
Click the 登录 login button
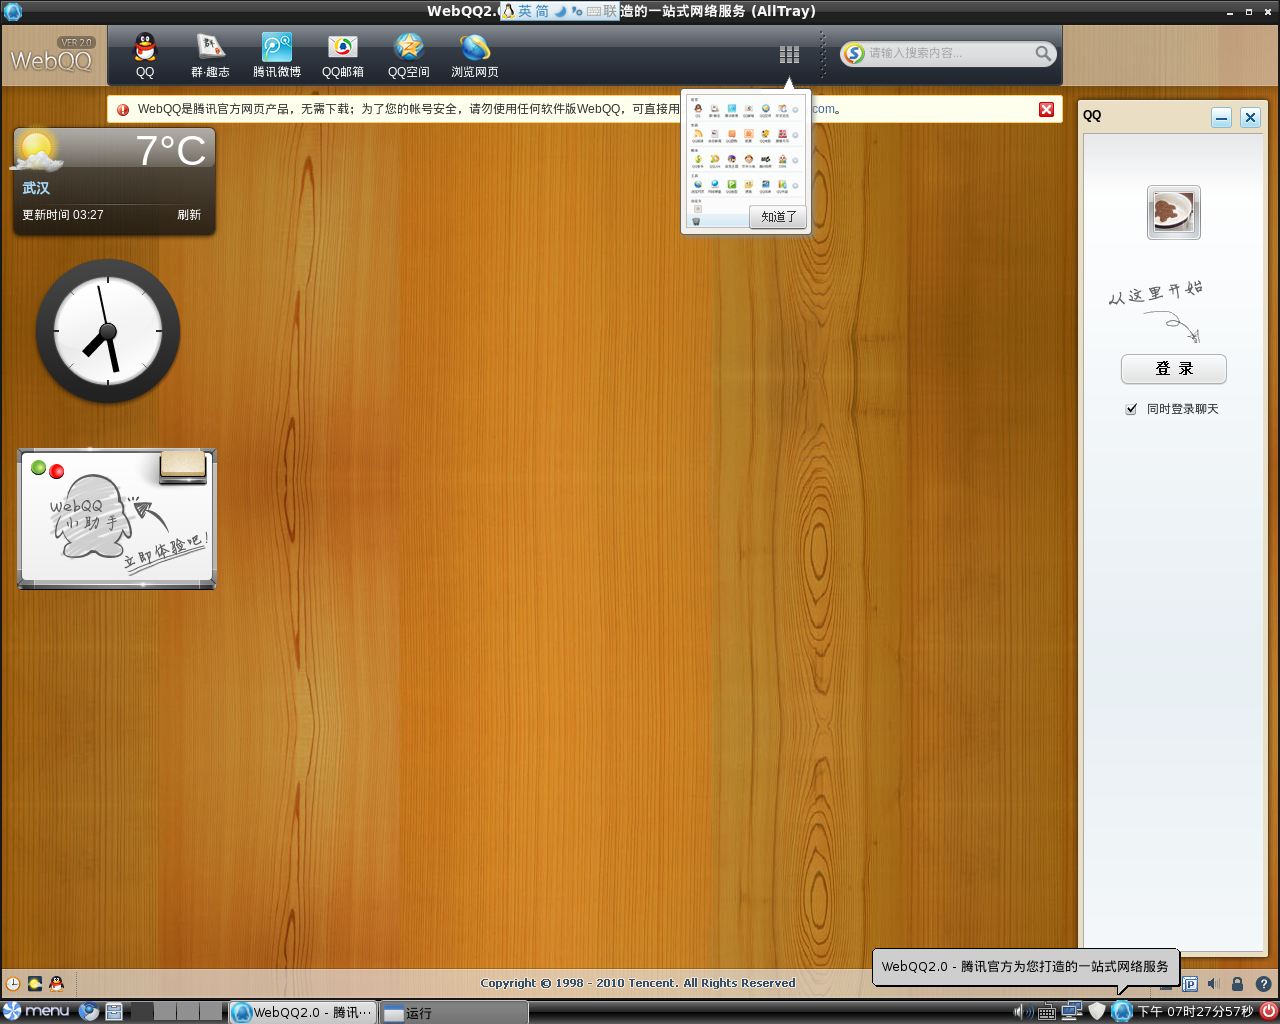click(1174, 369)
